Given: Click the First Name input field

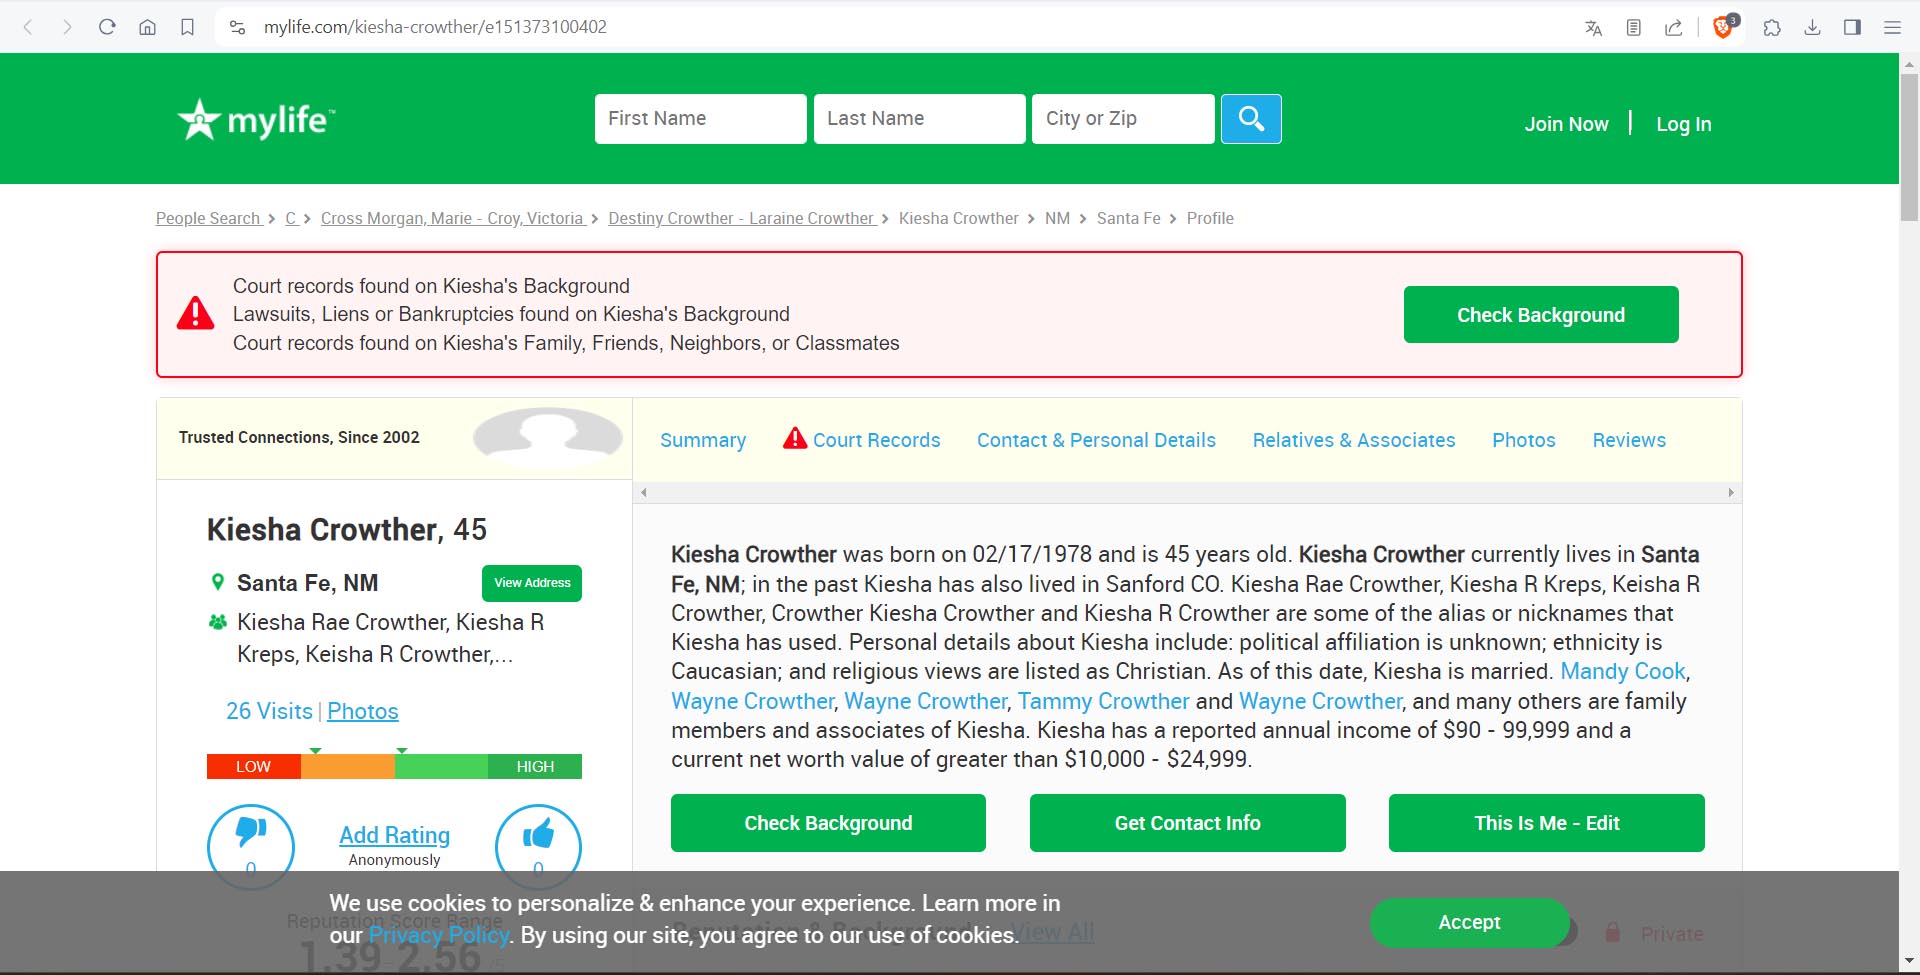Looking at the screenshot, I should pyautogui.click(x=701, y=119).
